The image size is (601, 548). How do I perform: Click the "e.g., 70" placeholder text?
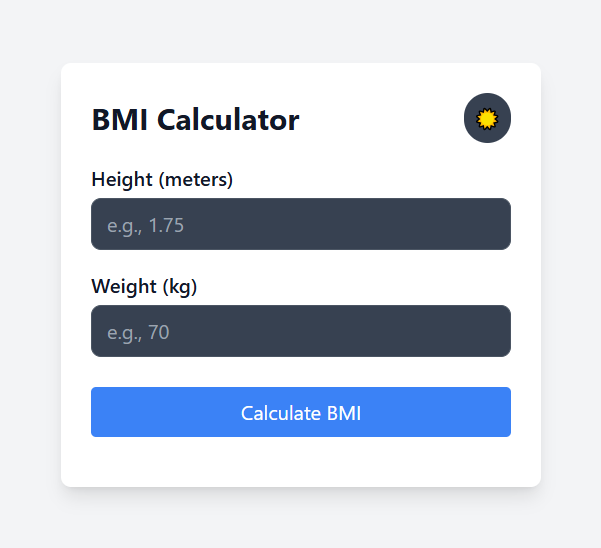tap(138, 332)
